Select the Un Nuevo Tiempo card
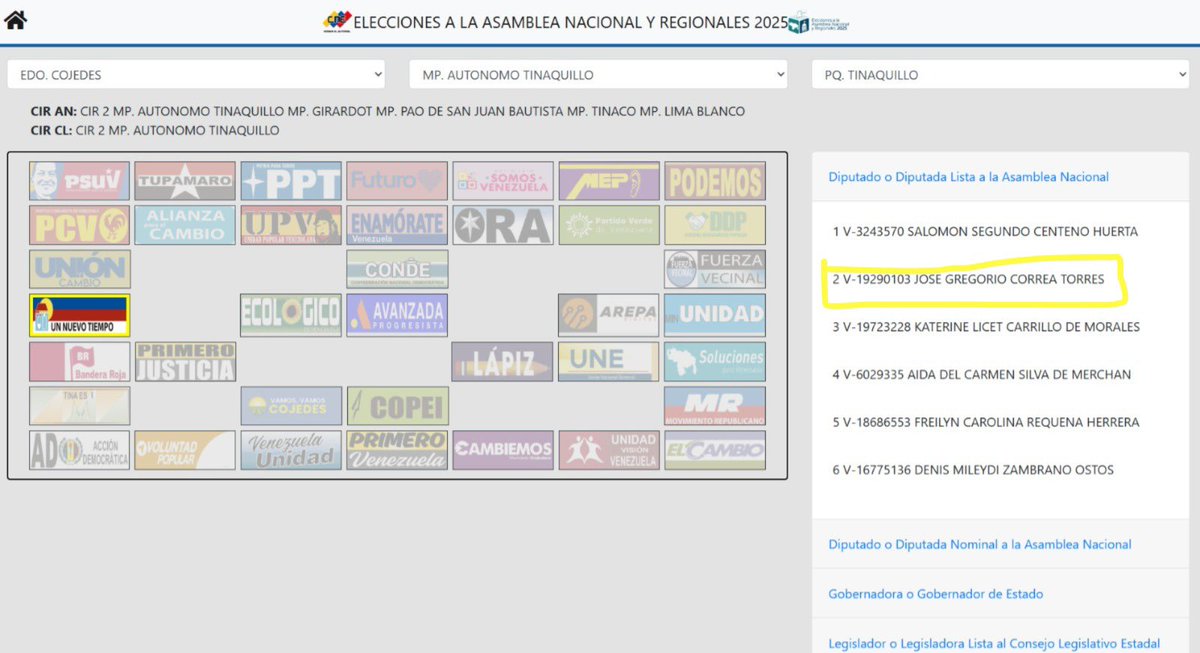1200x653 pixels. [79, 314]
